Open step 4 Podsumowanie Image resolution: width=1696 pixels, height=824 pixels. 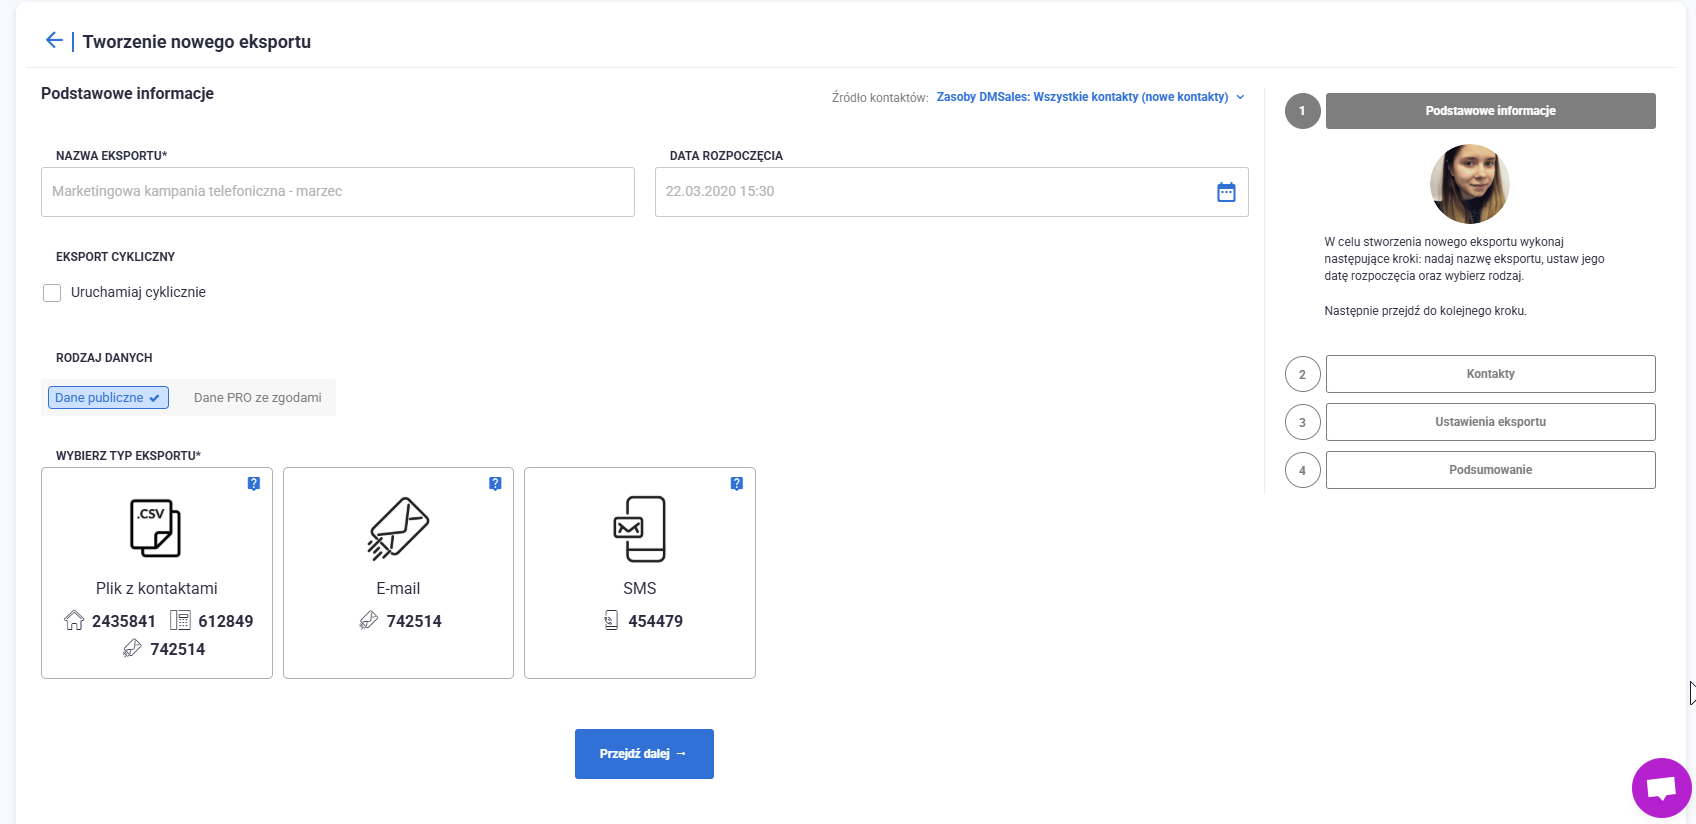(1490, 470)
